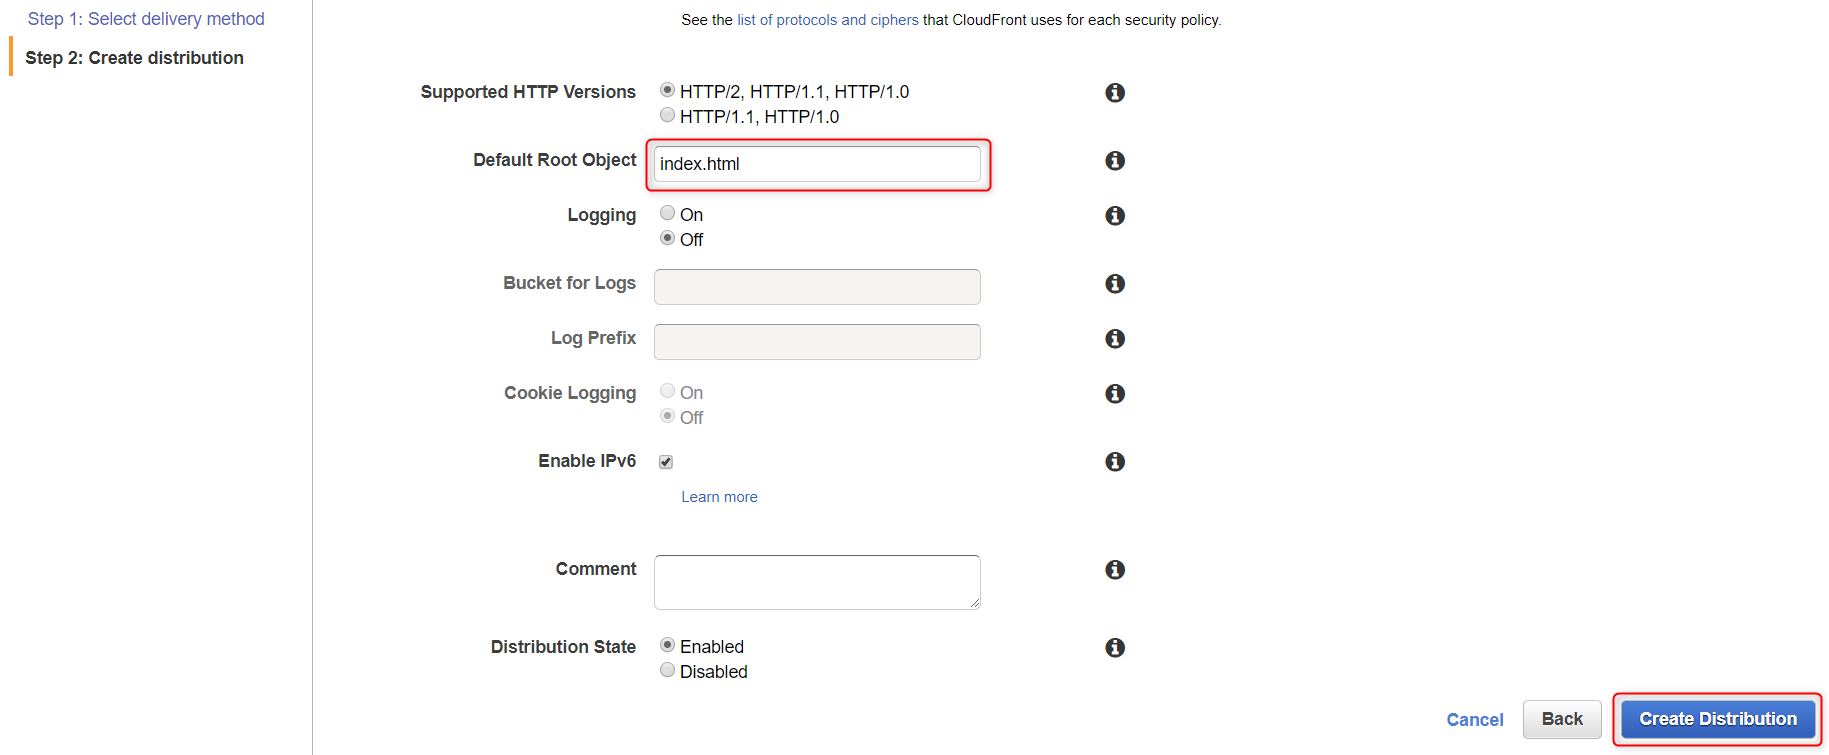Click the Back button
Screen dimensions: 1829x755
point(1562,719)
